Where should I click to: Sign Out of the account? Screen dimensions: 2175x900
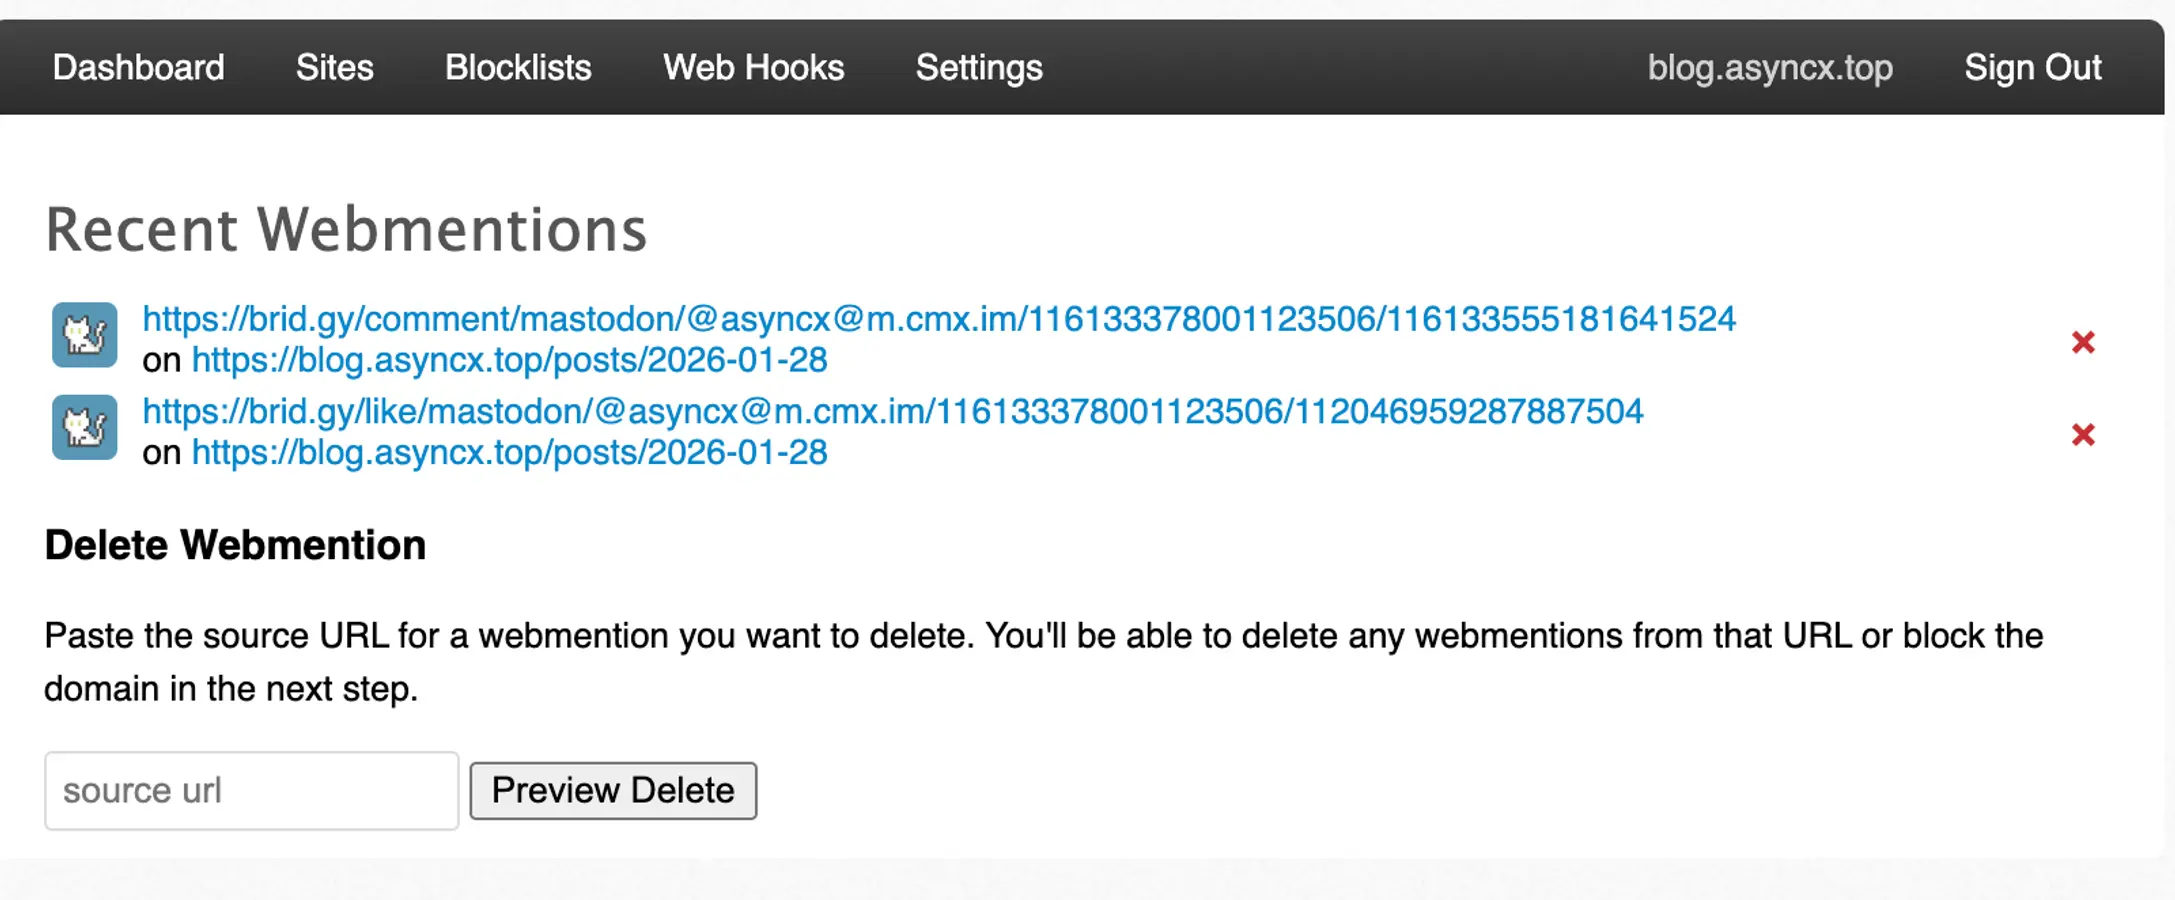(x=2032, y=68)
